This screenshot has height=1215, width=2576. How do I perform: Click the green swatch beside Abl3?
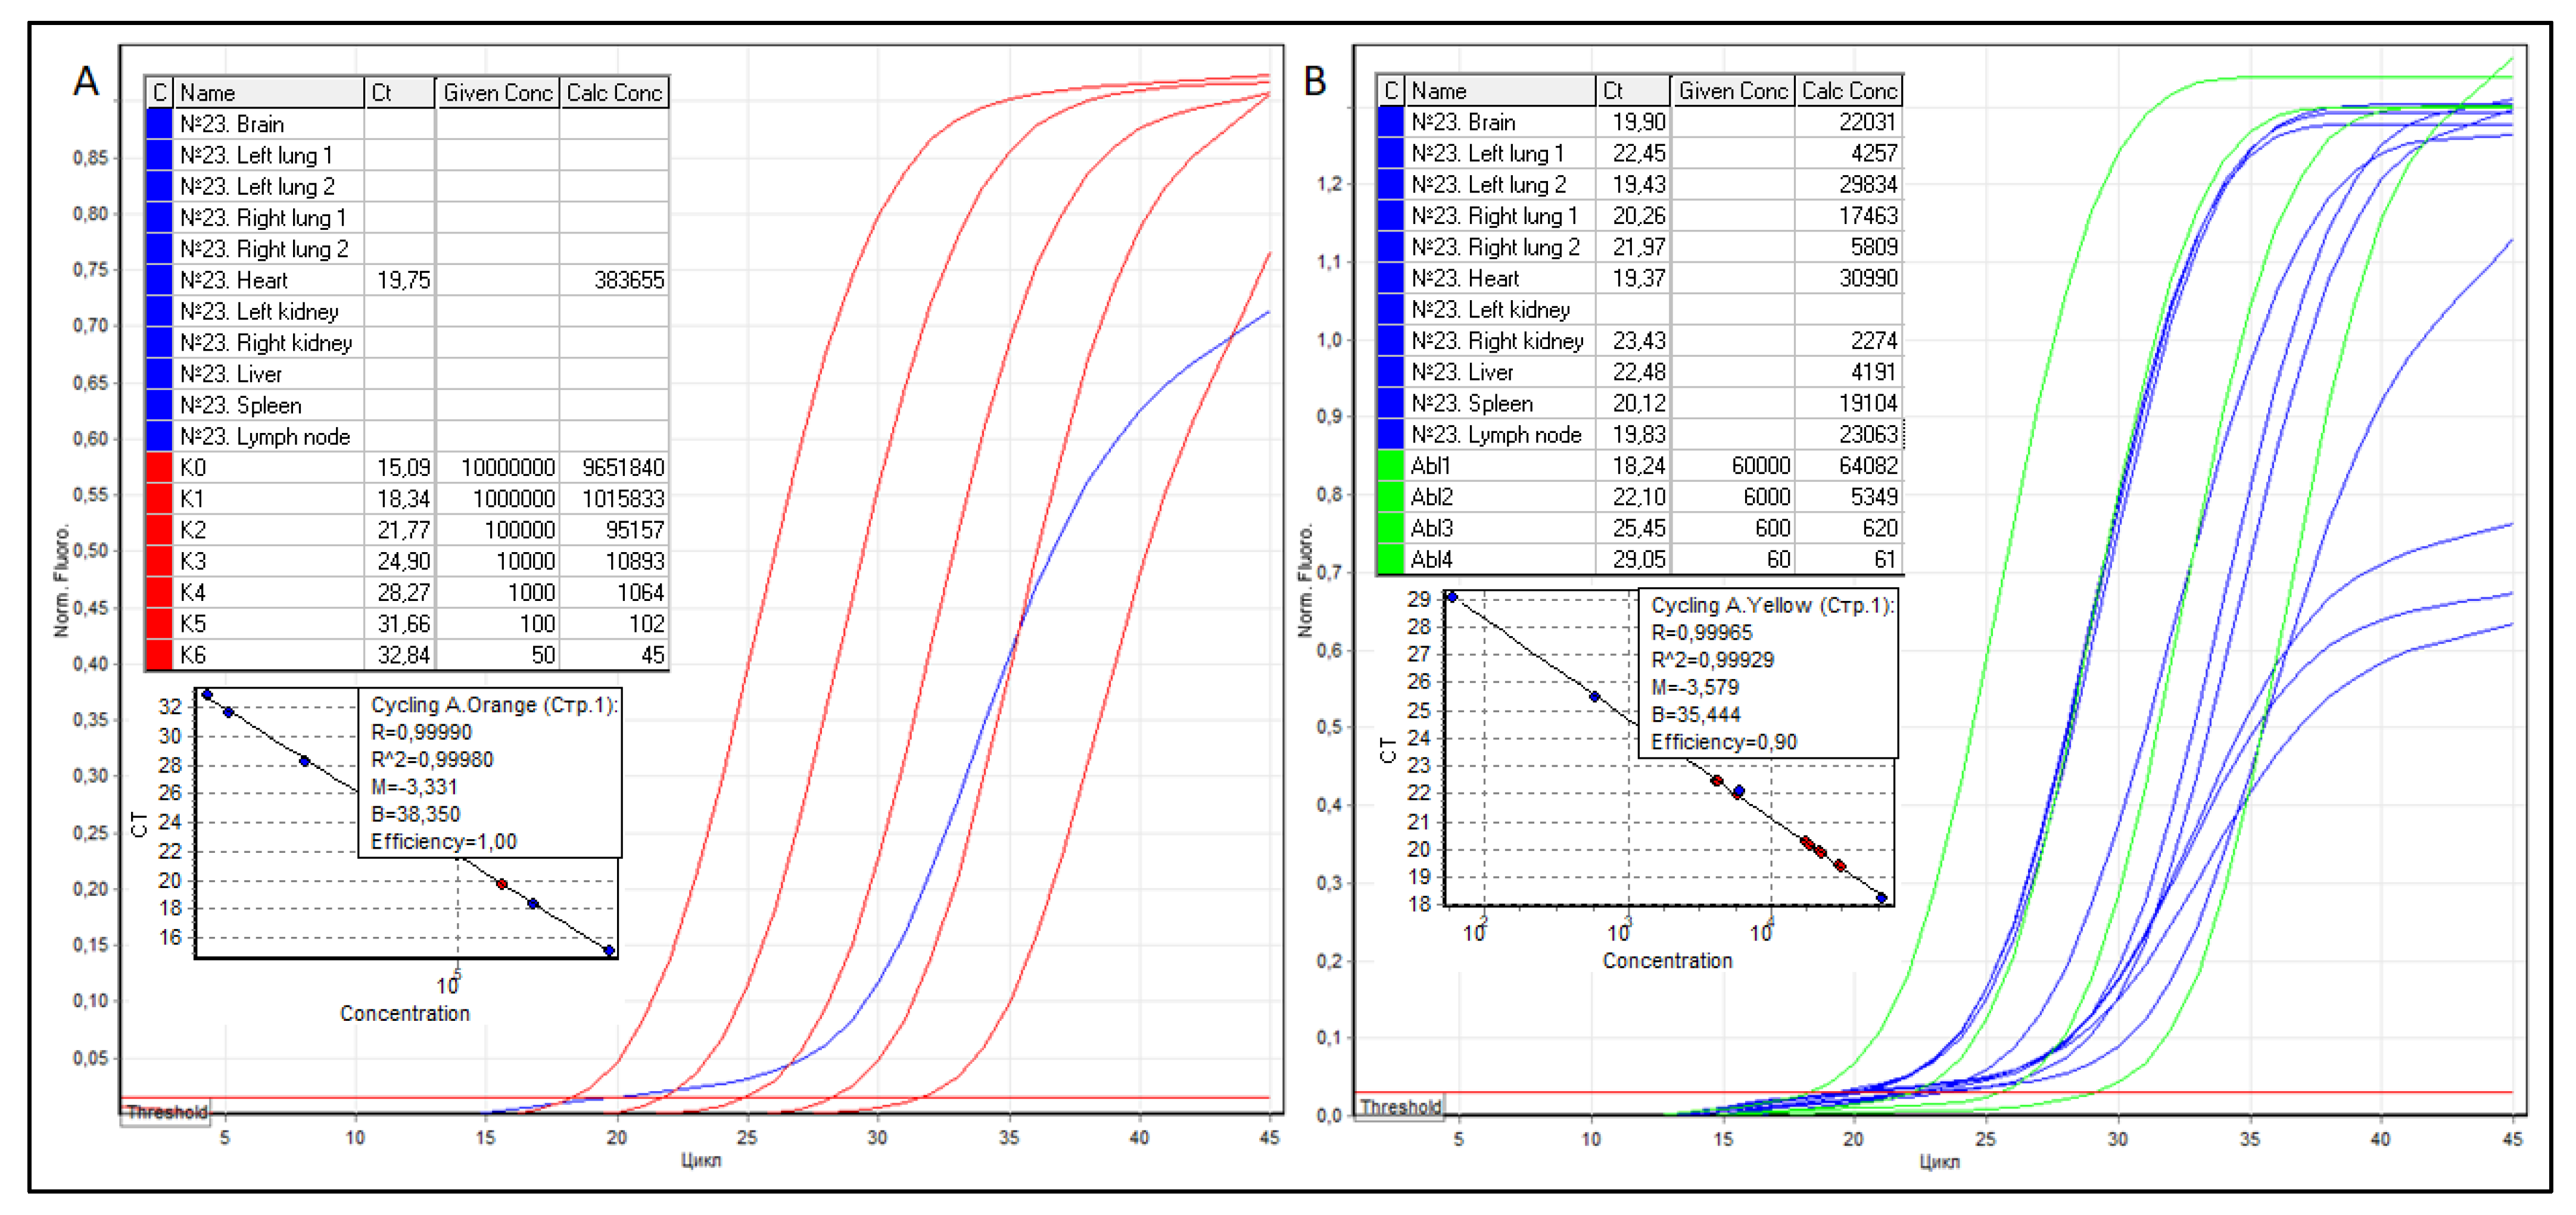(x=1390, y=529)
